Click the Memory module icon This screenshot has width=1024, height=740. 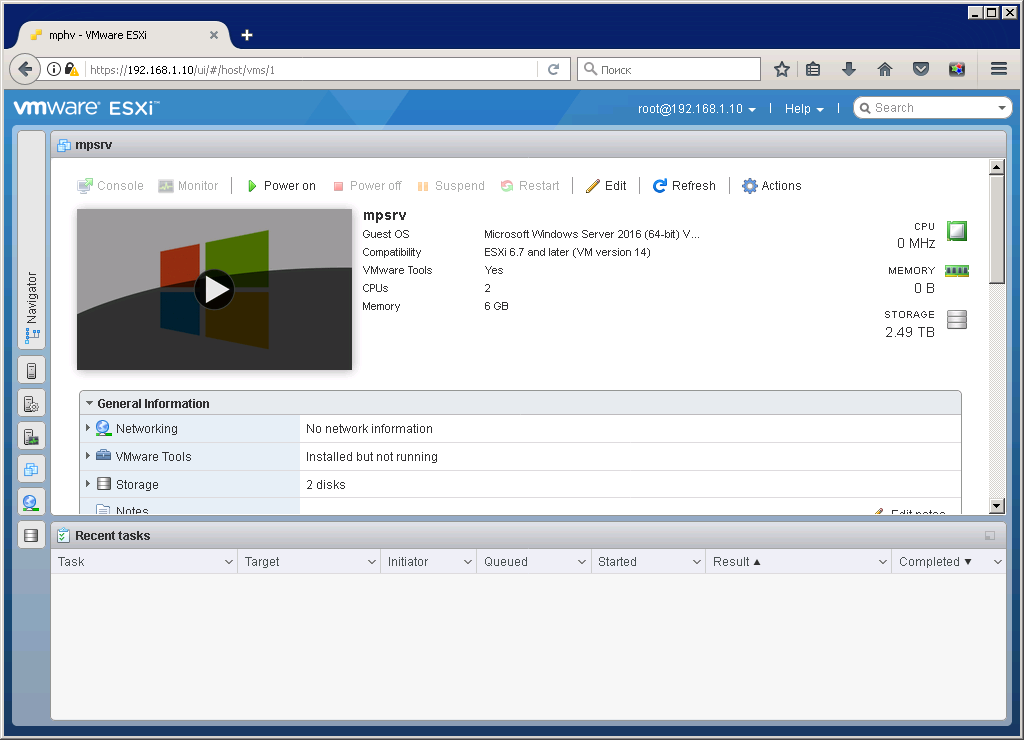pyautogui.click(x=957, y=271)
